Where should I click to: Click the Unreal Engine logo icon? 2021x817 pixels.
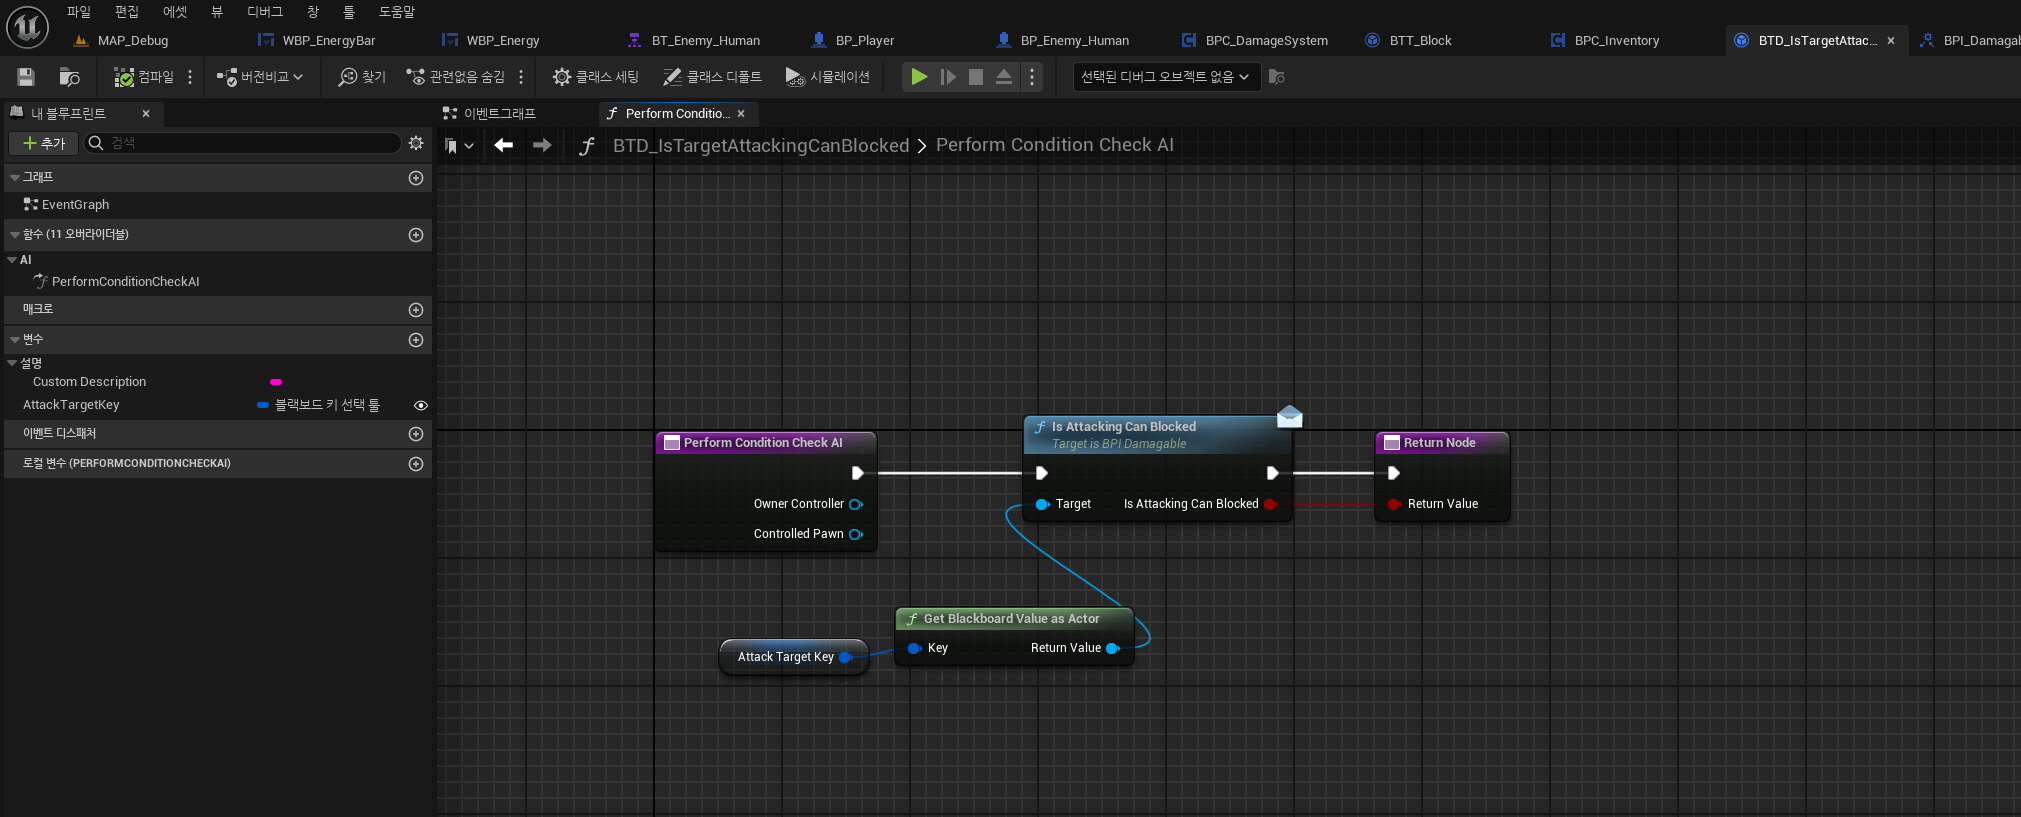(27, 27)
